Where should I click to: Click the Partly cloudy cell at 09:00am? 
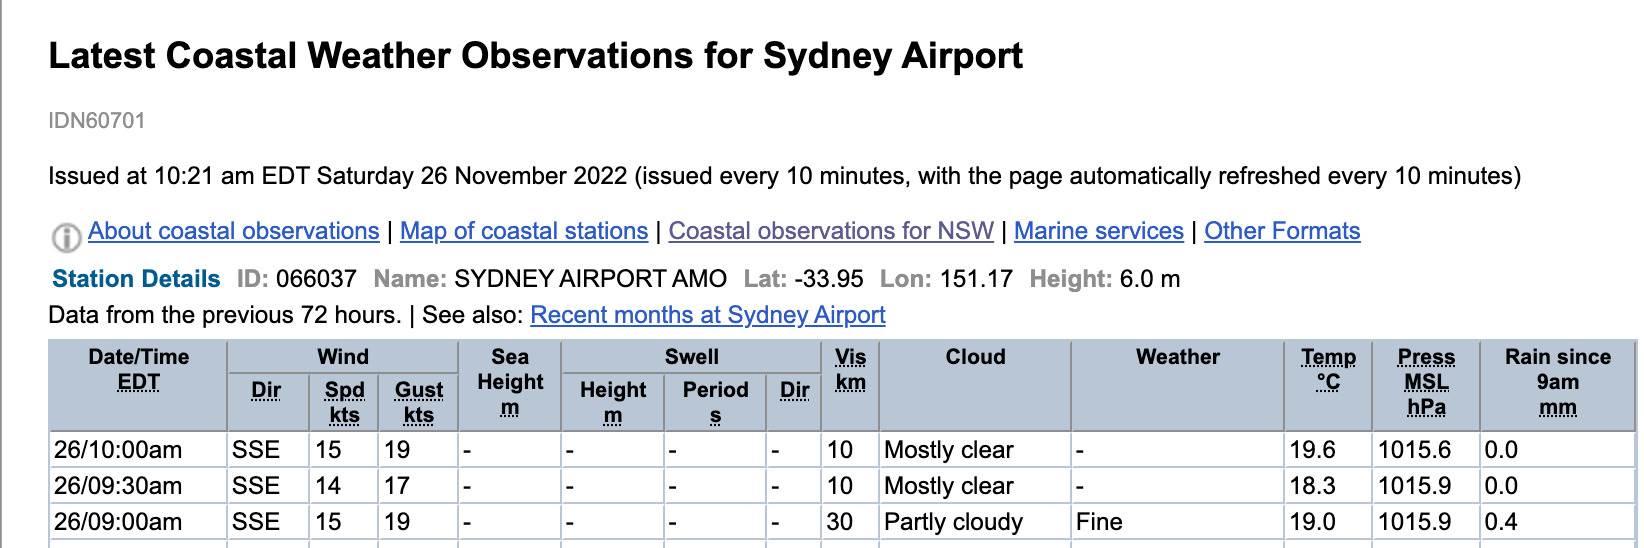953,522
